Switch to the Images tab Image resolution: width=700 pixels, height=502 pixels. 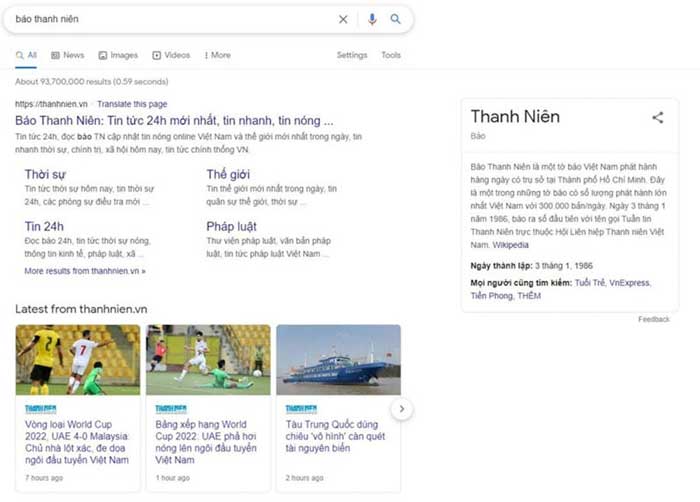click(x=118, y=55)
